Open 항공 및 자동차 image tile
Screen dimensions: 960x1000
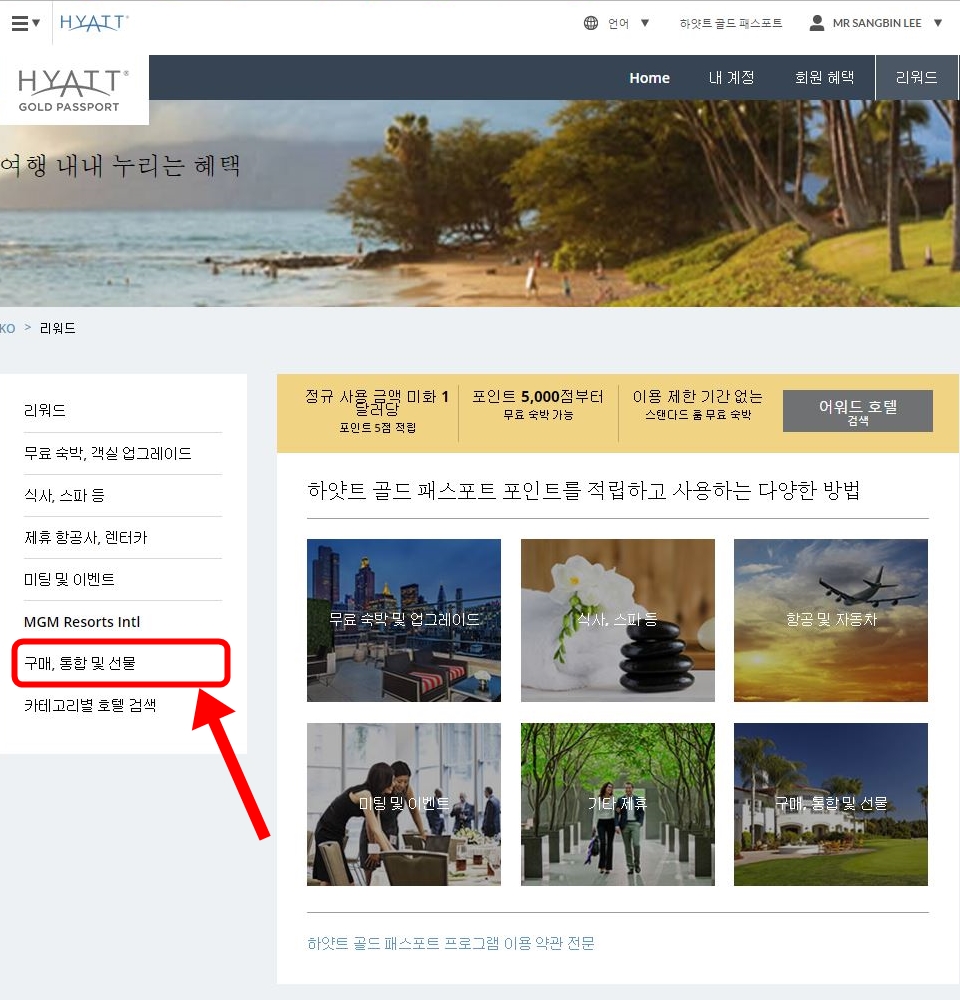click(831, 620)
